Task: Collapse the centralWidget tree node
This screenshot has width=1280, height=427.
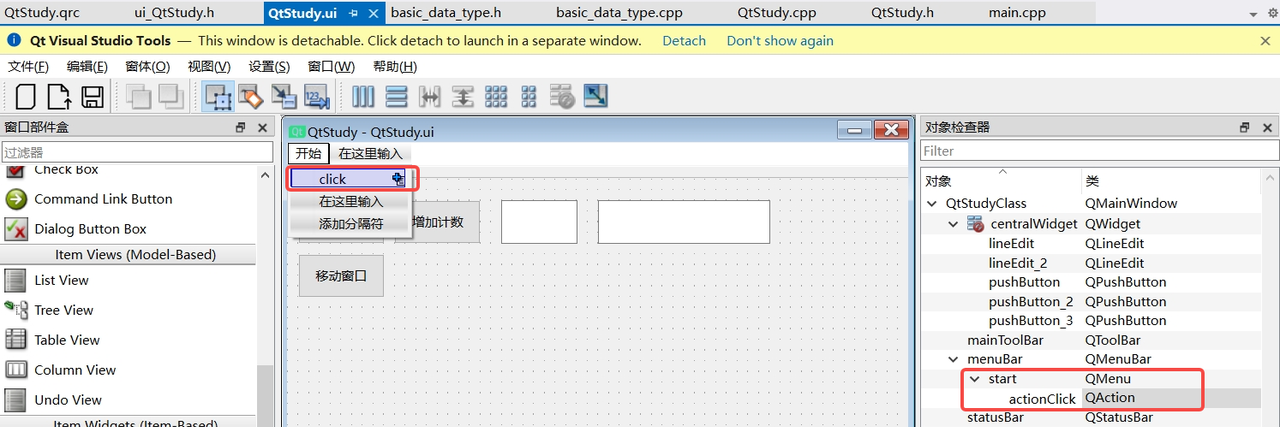Action: [x=954, y=224]
